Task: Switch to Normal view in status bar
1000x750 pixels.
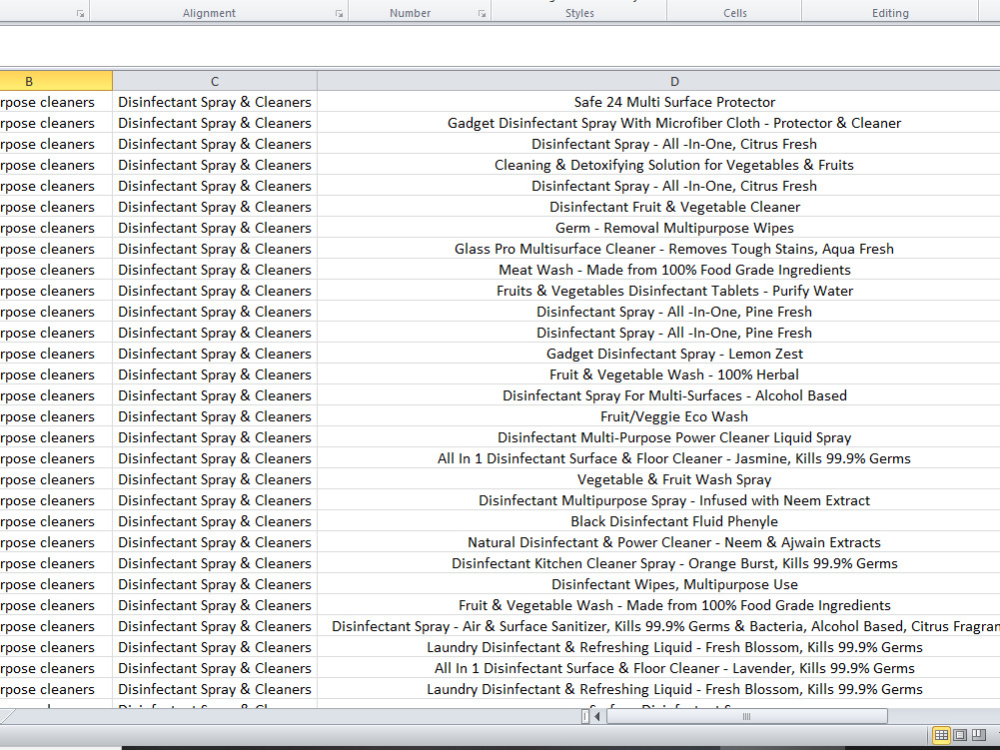Action: [941, 735]
